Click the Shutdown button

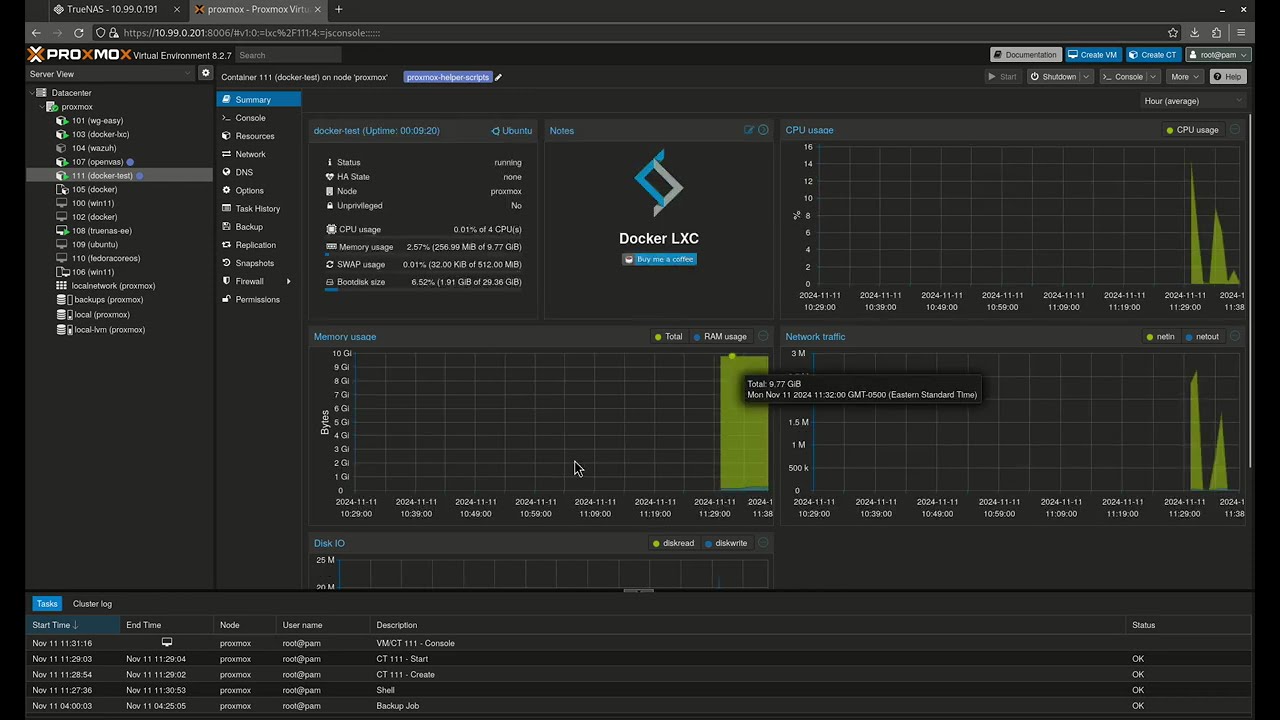tap(1053, 77)
